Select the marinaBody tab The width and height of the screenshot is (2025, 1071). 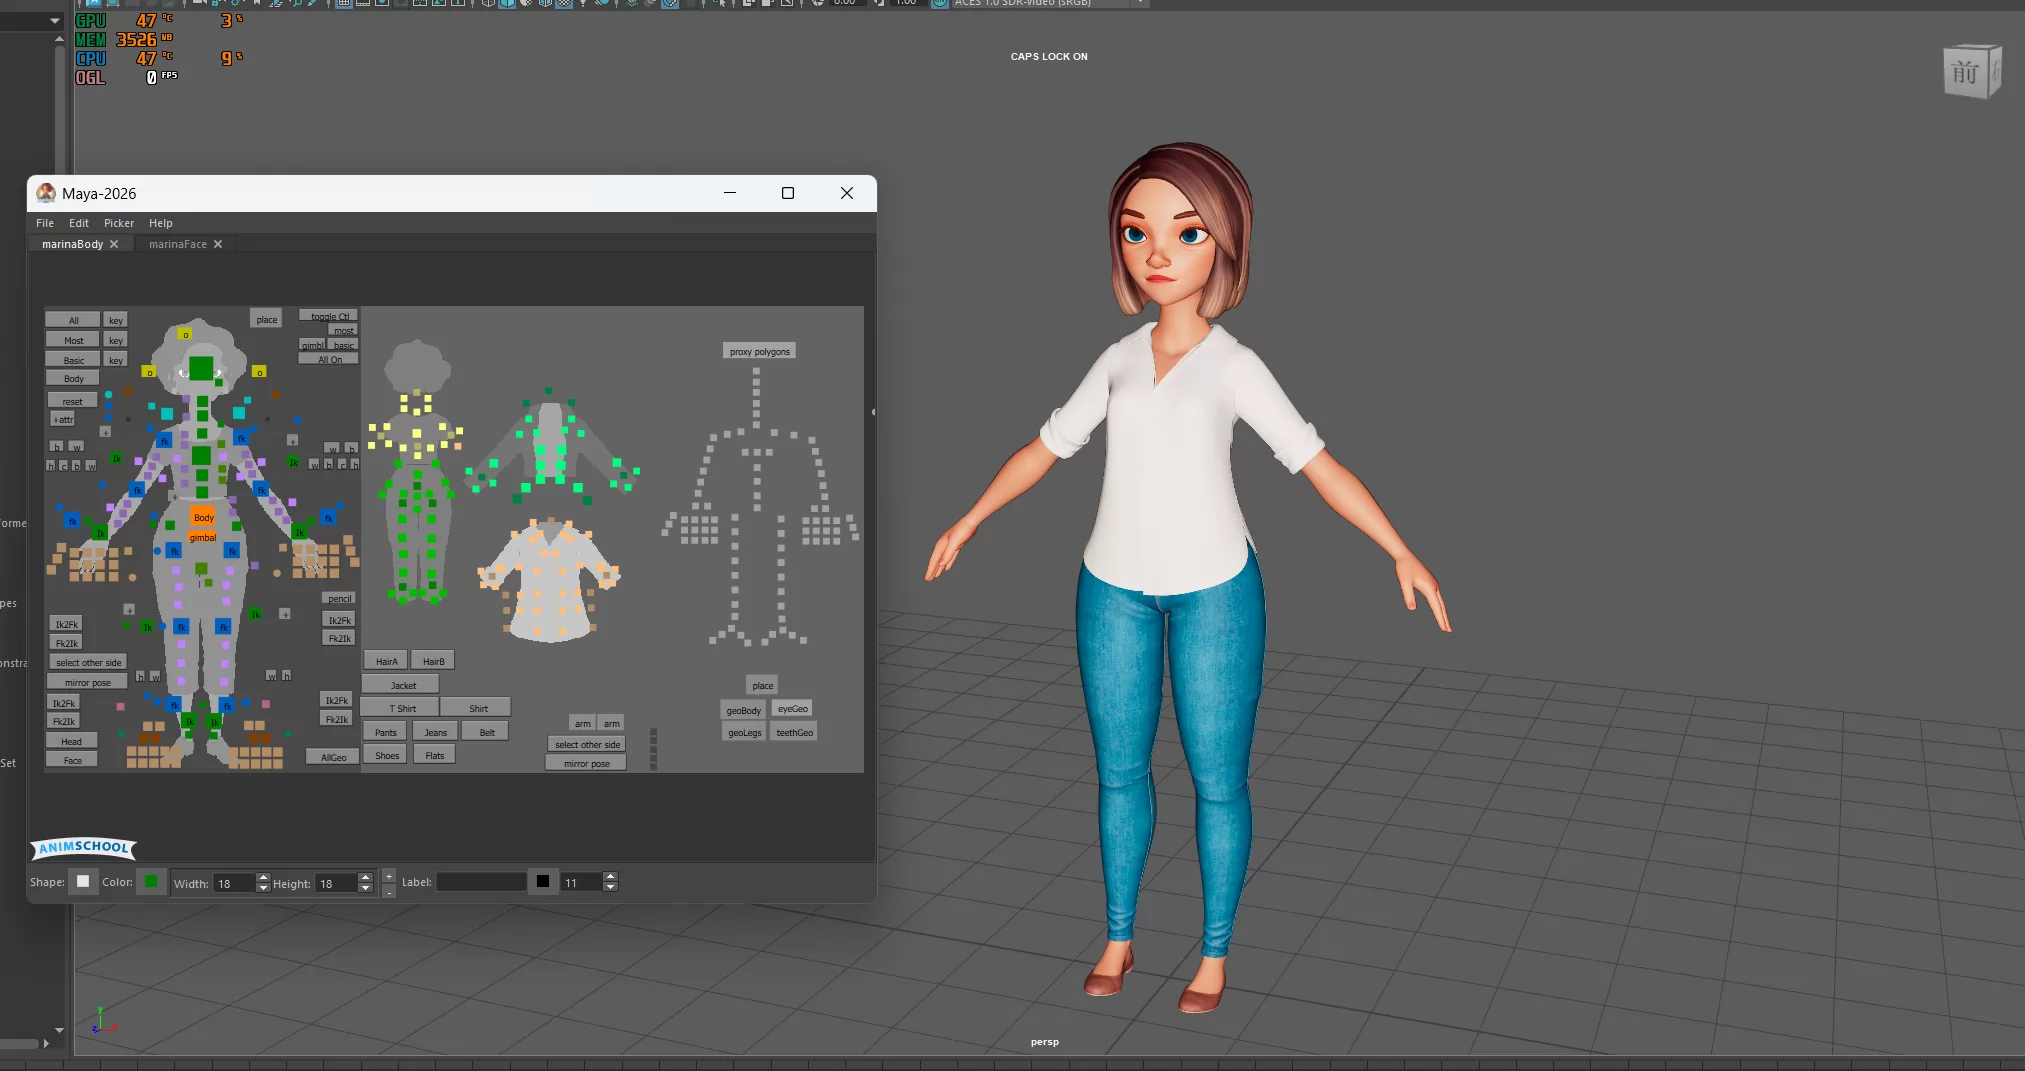click(x=73, y=244)
